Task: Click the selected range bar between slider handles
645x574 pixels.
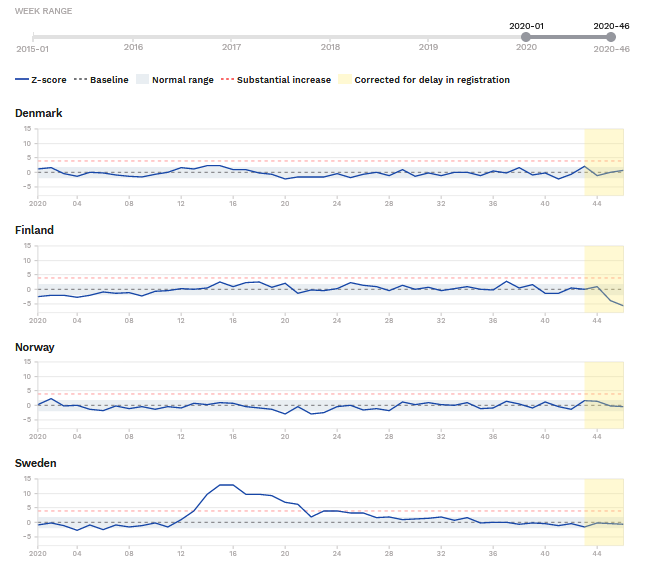Action: (568, 37)
